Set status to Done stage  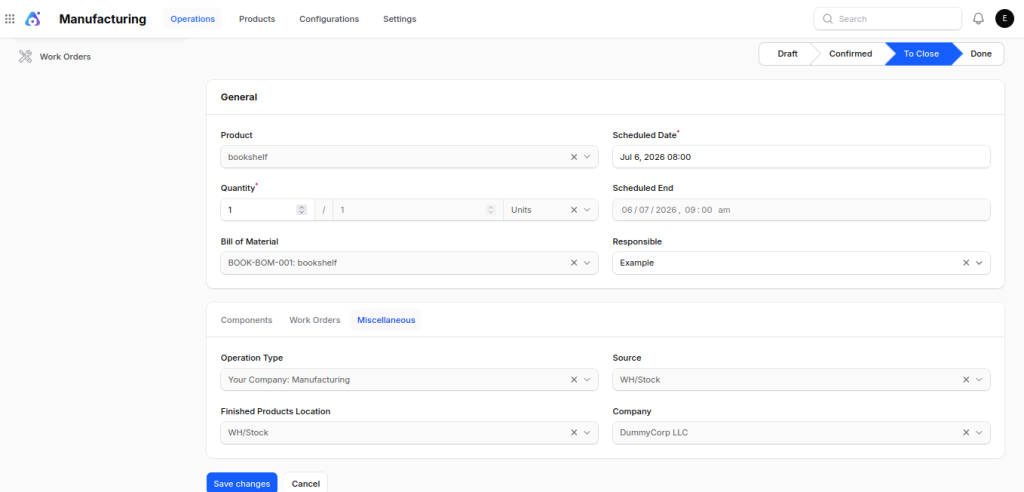(980, 54)
